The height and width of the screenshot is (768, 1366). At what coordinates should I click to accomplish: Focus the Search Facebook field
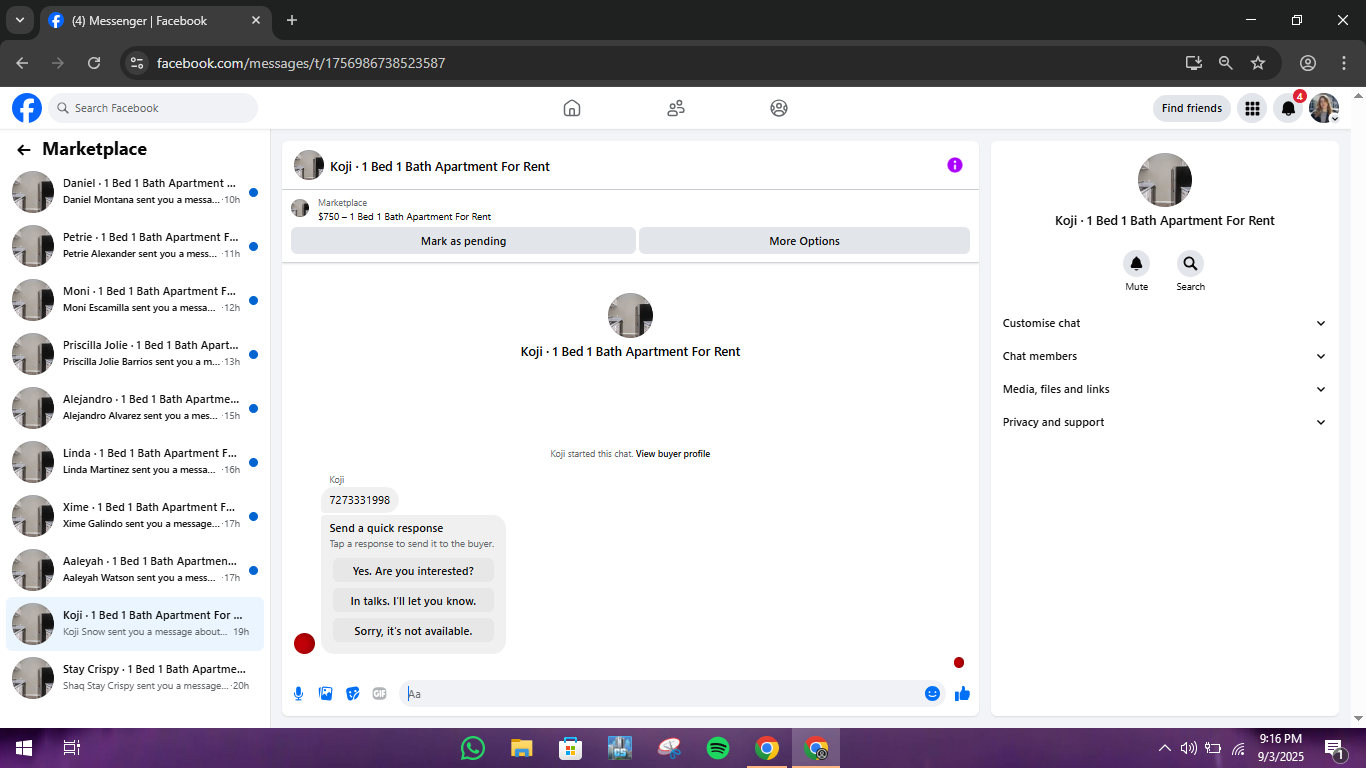tap(153, 108)
